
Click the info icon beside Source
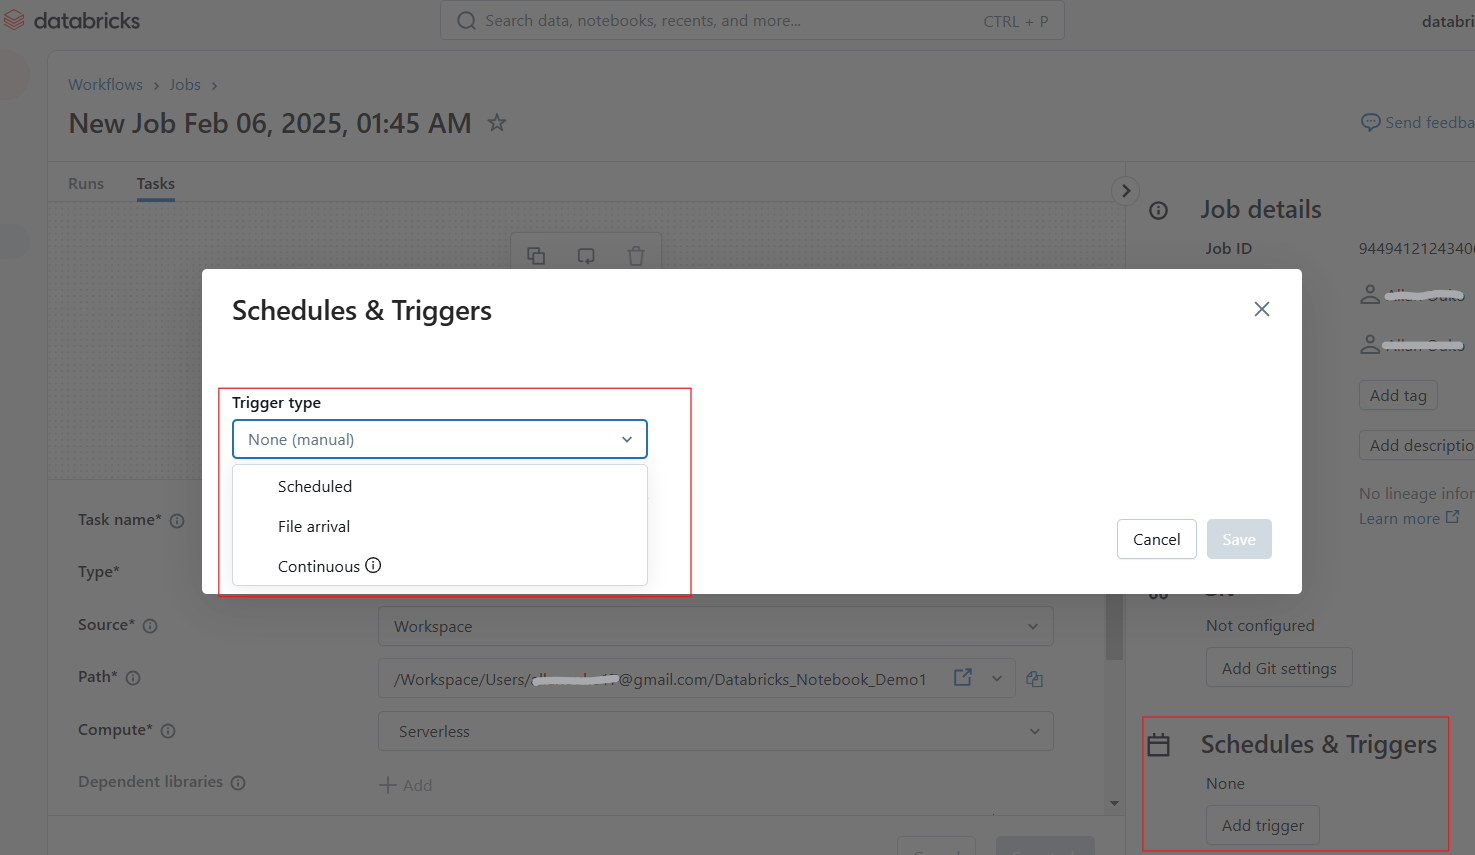(150, 626)
